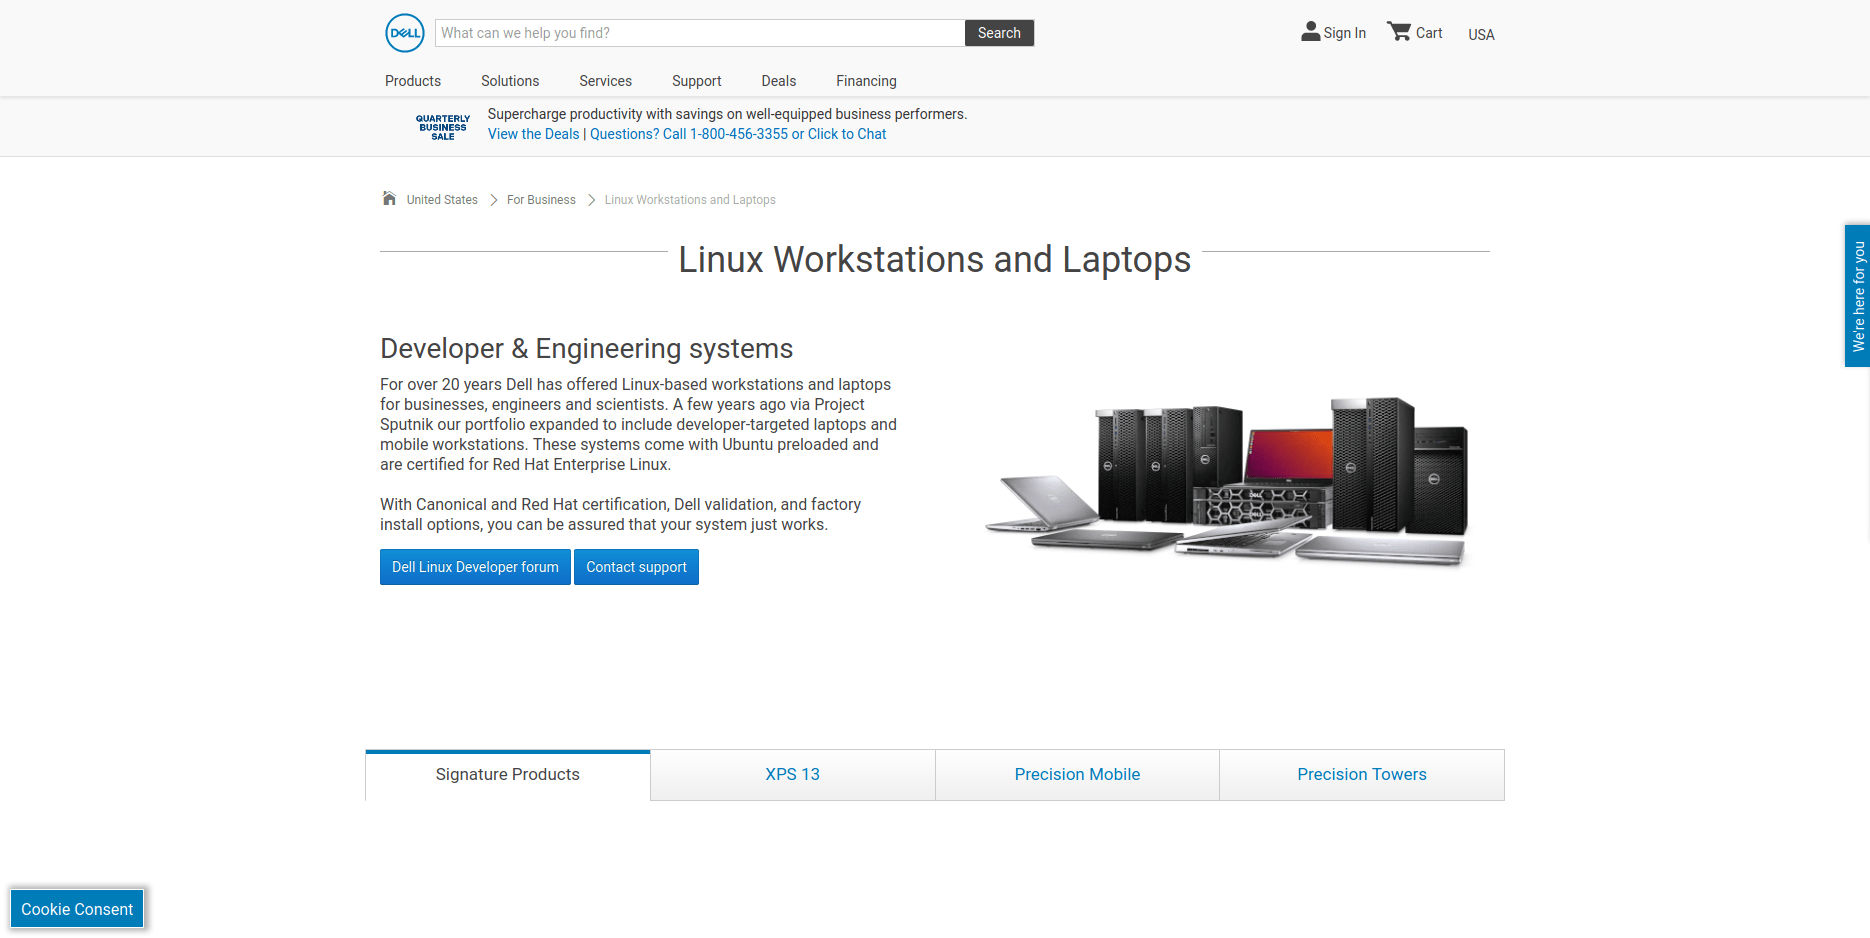The width and height of the screenshot is (1870, 938).
Task: Open the shopping cart icon
Action: point(1399,32)
